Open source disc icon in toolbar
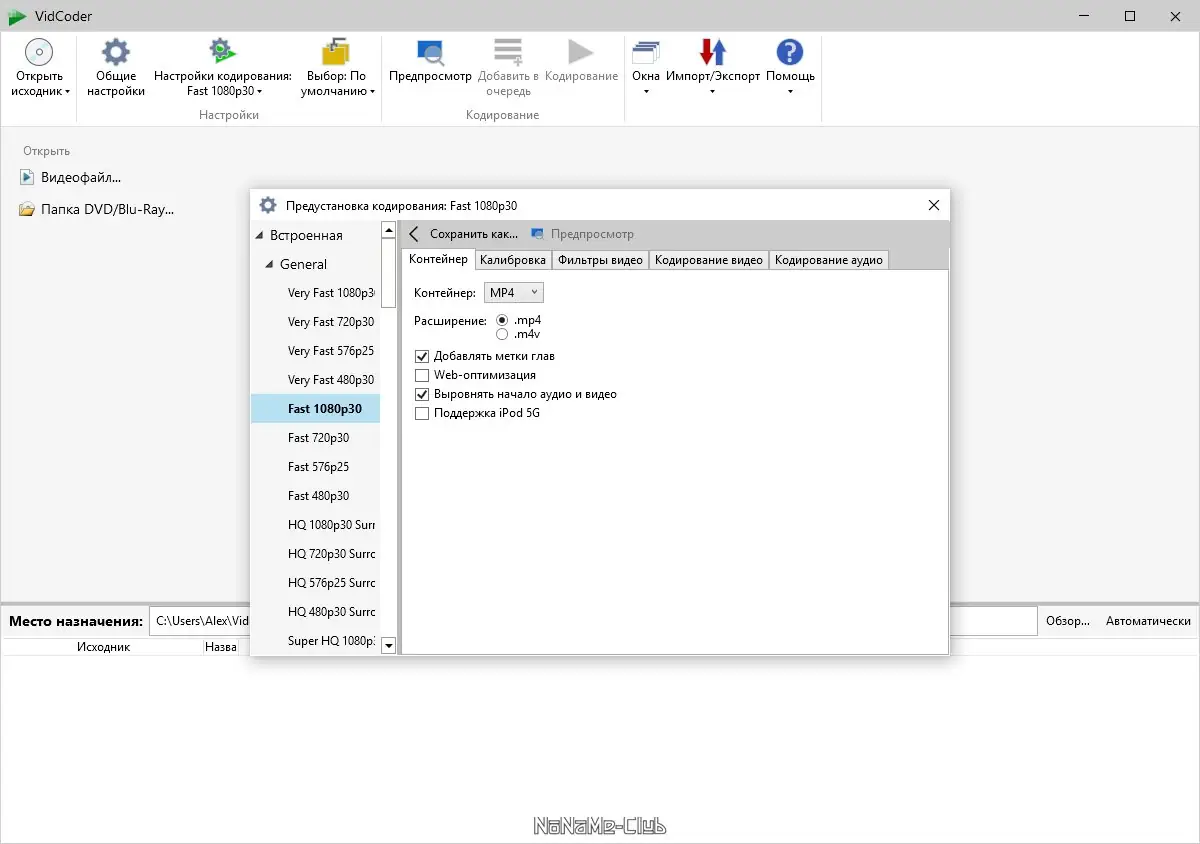Image resolution: width=1200 pixels, height=844 pixels. [x=38, y=52]
